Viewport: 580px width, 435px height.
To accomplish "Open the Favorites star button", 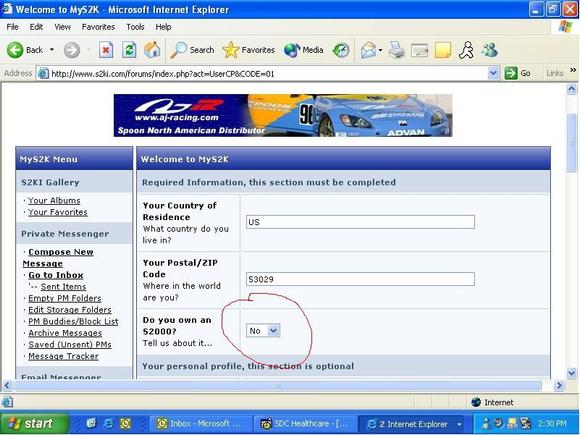I will (249, 50).
